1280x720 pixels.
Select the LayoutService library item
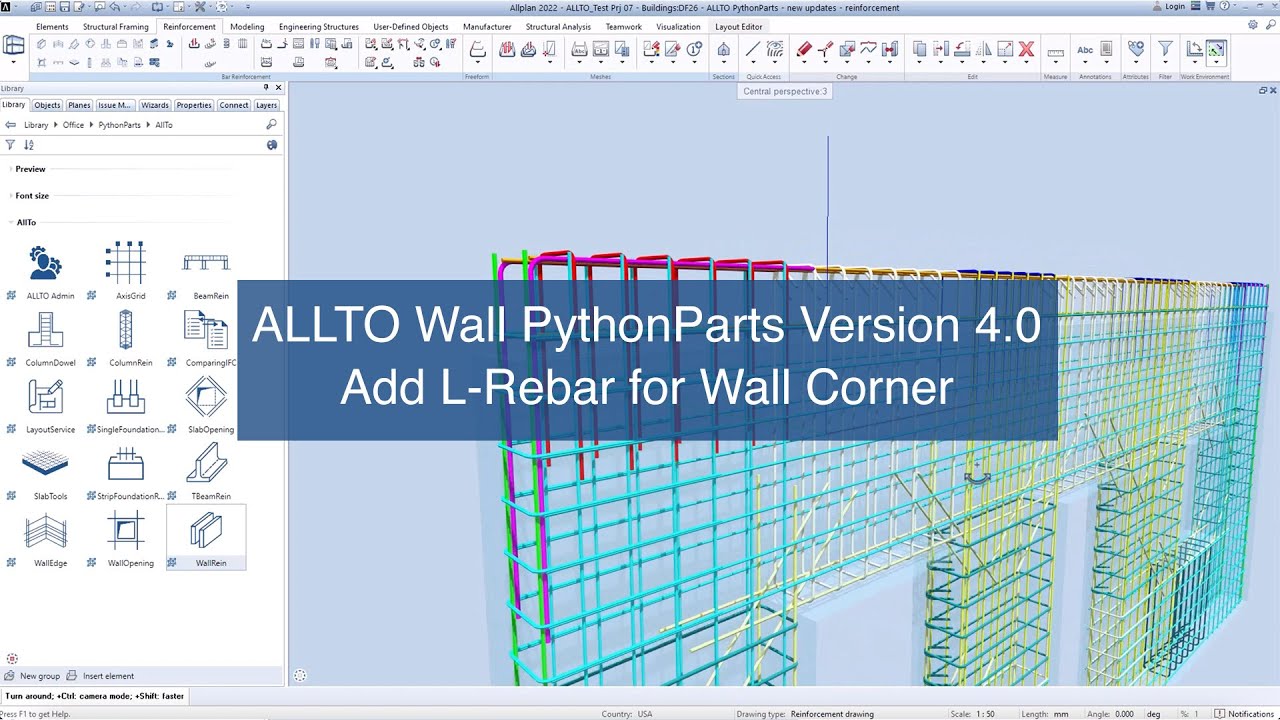point(46,404)
